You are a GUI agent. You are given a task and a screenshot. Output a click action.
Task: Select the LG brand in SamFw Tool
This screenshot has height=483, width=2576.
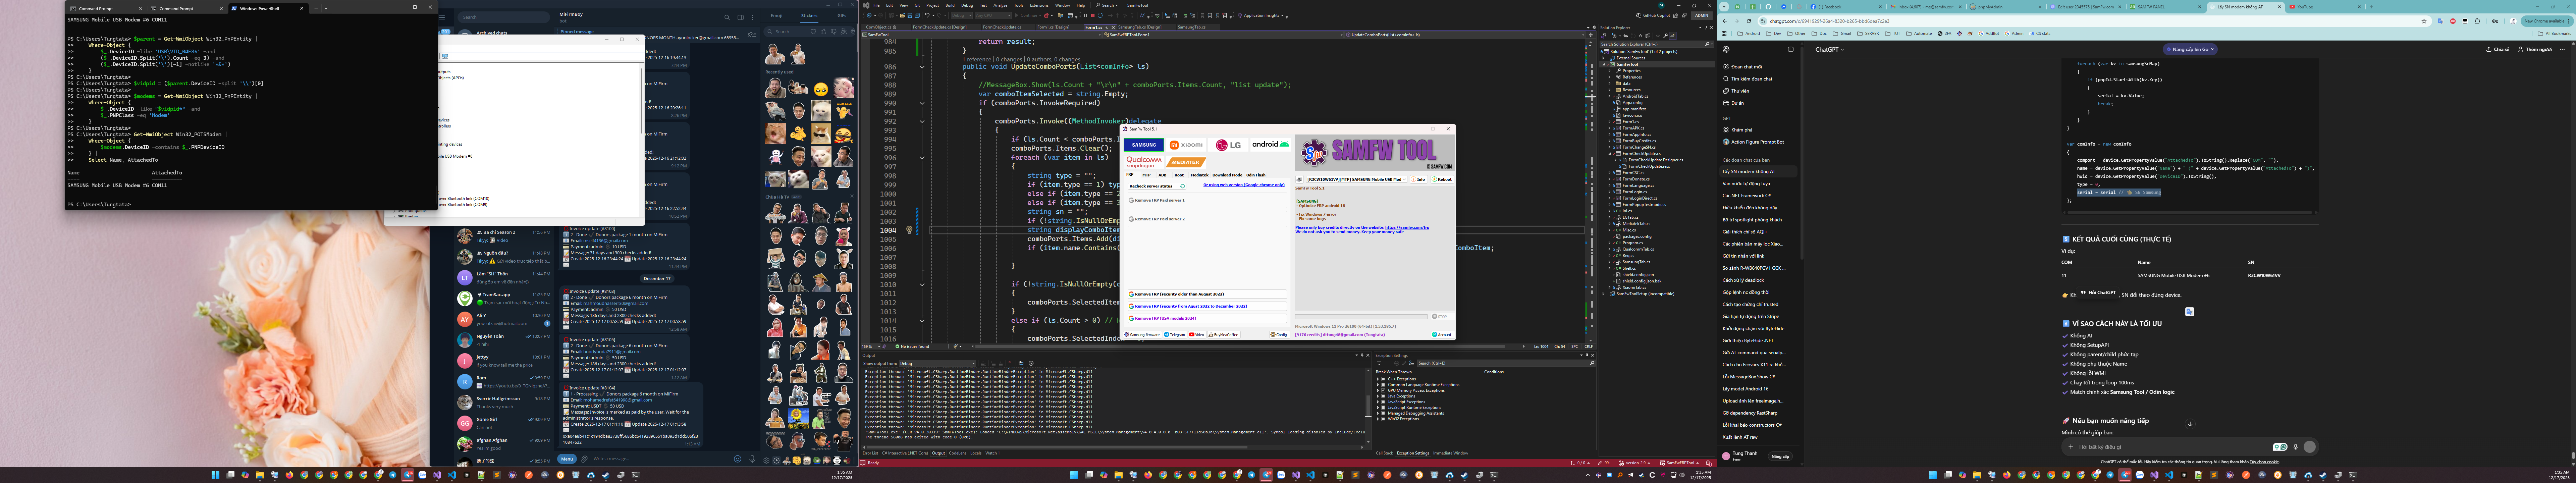pyautogui.click(x=1228, y=145)
